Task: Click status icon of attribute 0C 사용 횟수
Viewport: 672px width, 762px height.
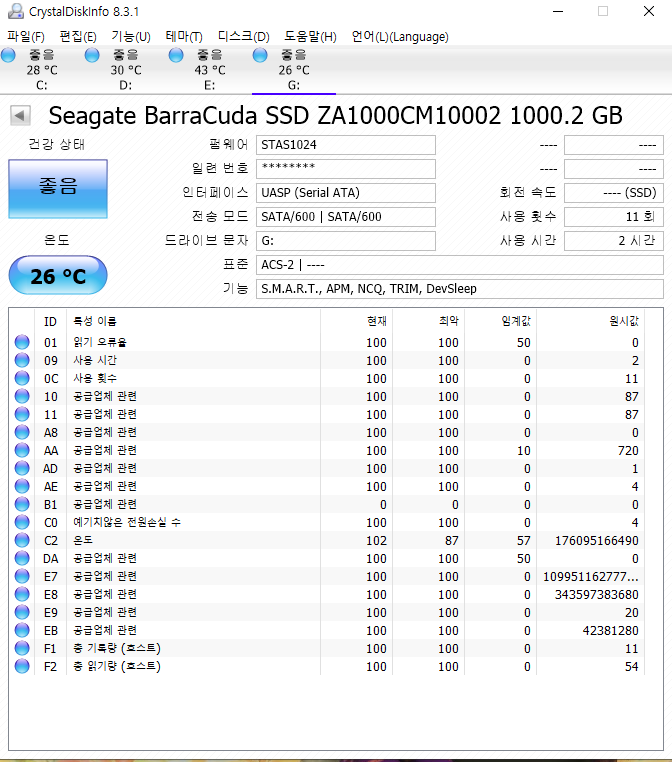Action: pyautogui.click(x=22, y=378)
